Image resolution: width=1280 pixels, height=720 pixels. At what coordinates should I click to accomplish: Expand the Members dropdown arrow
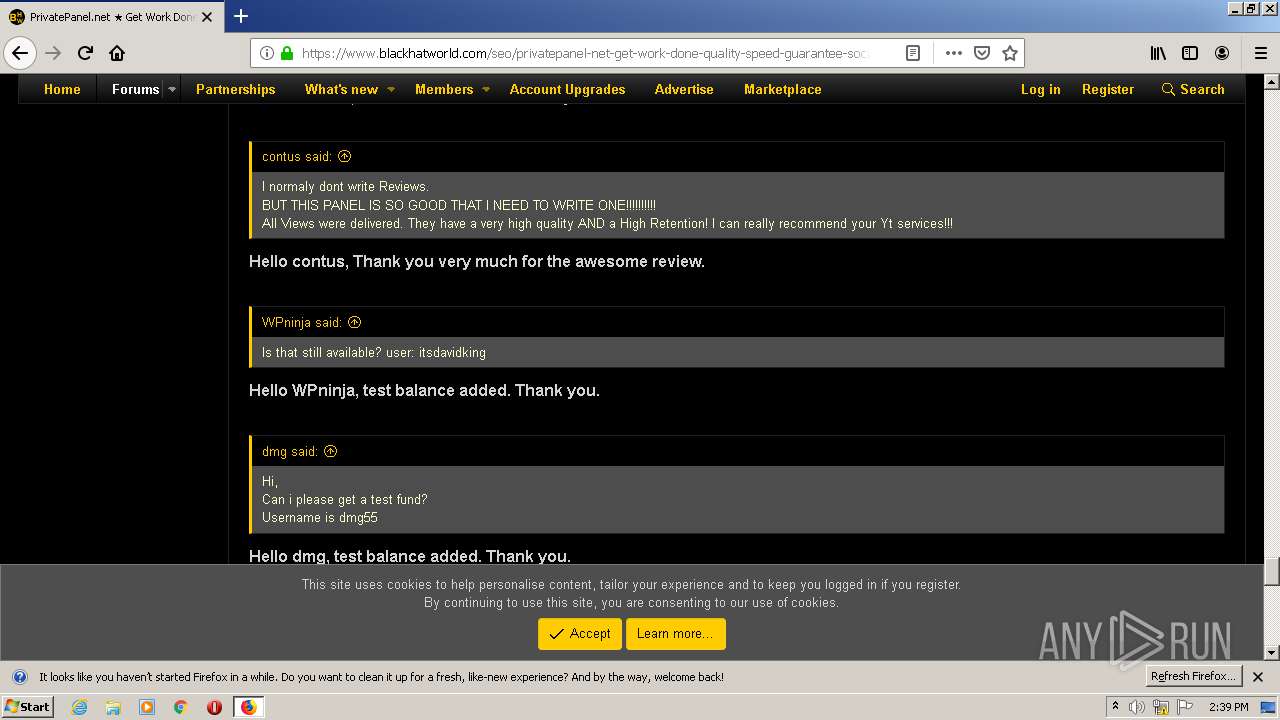point(486,89)
